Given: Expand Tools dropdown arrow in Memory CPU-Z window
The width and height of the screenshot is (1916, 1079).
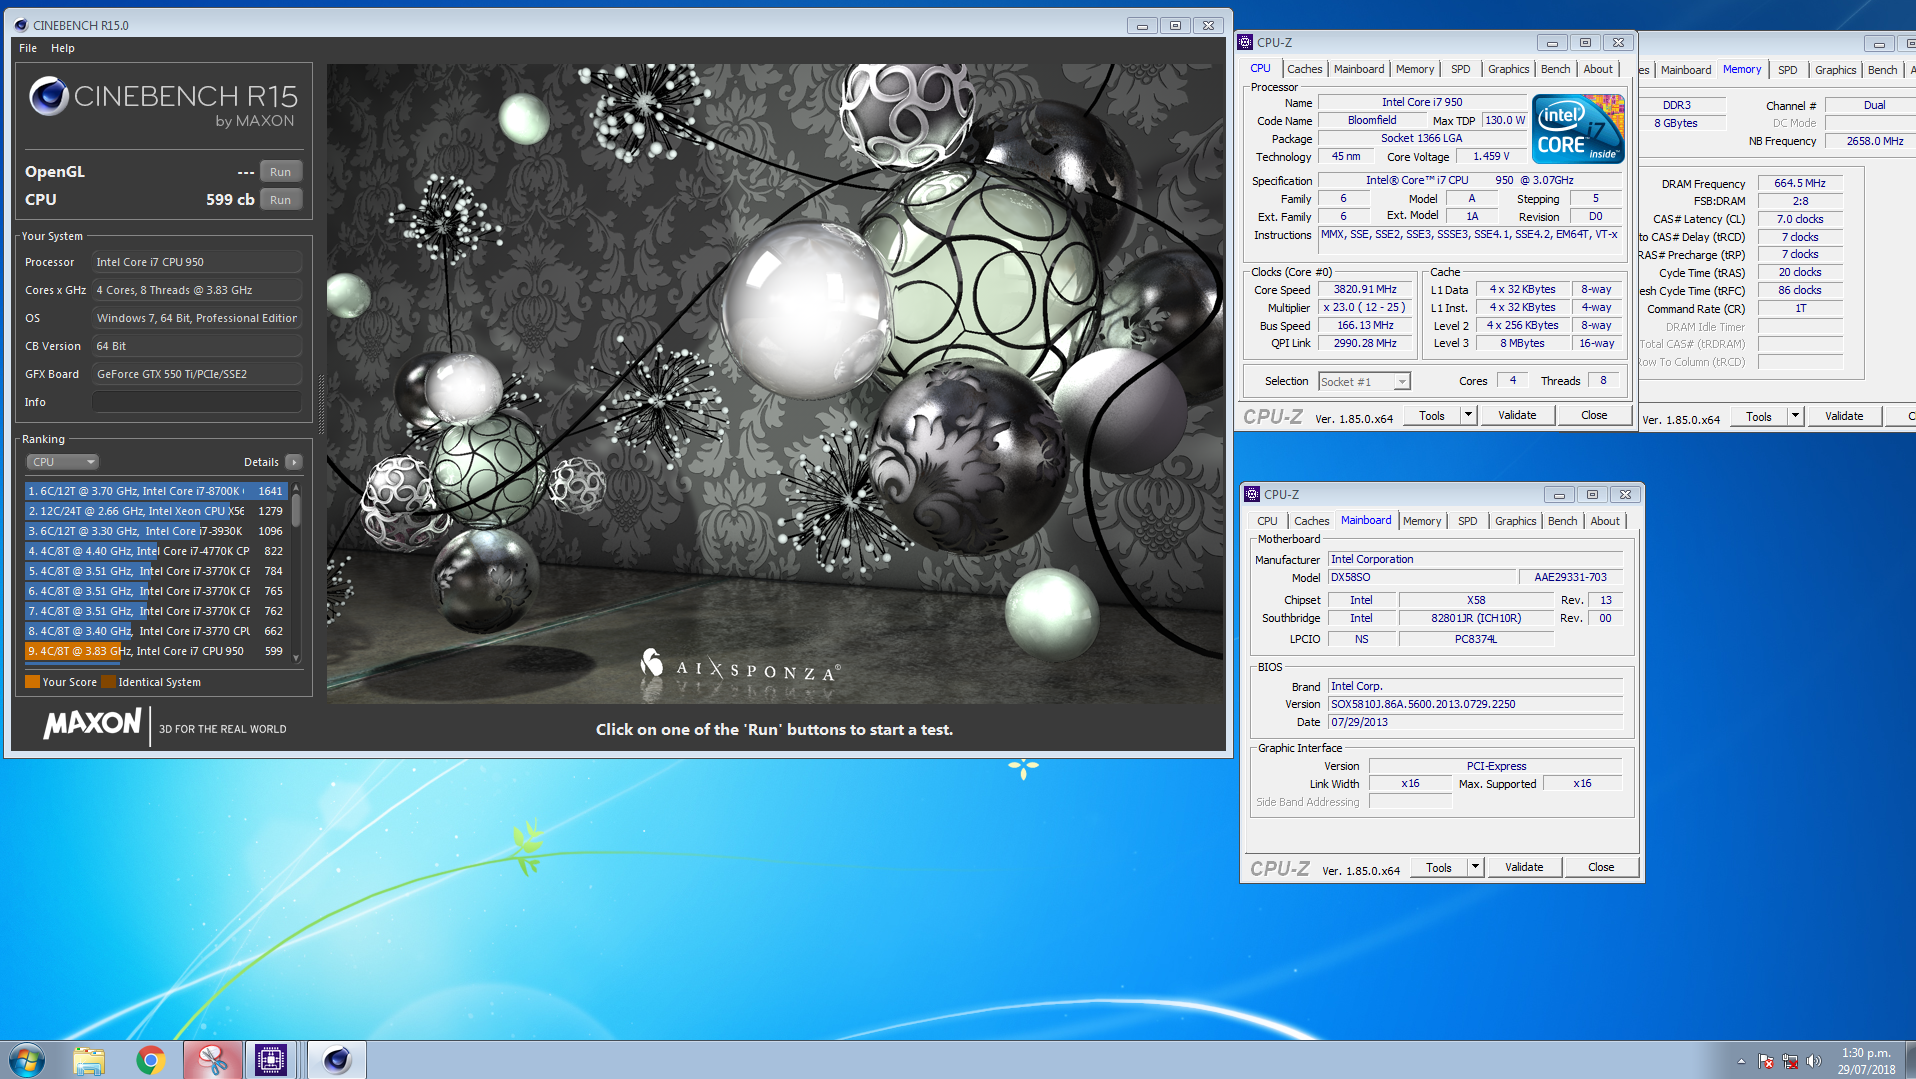Looking at the screenshot, I should 1796,417.
